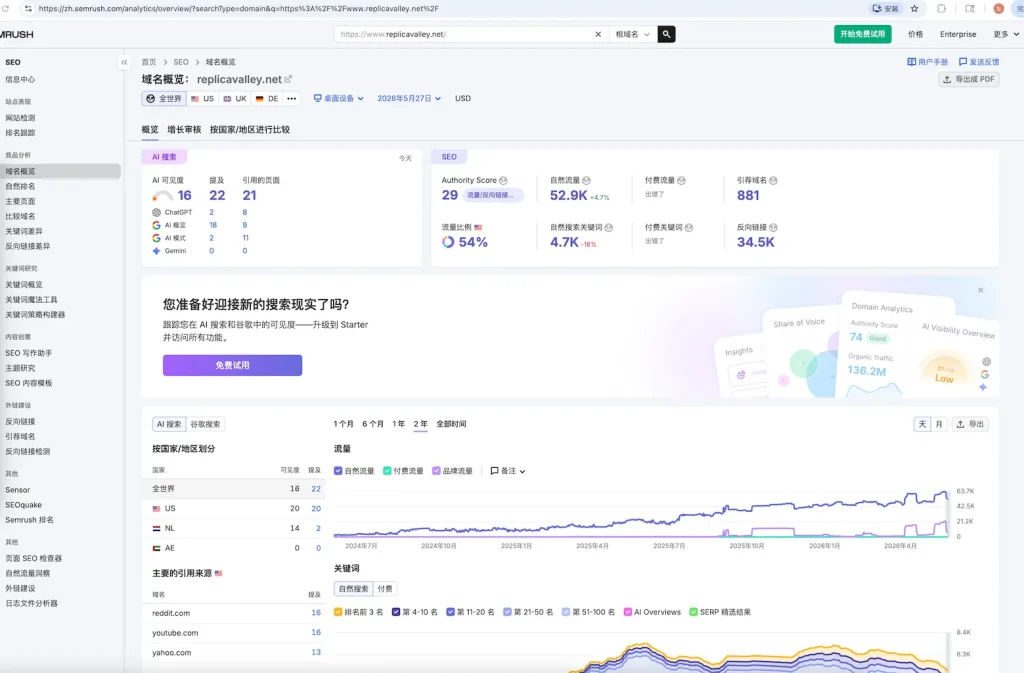Image resolution: width=1024 pixels, height=673 pixels.
Task: Toggle SERP features checkbox
Action: (x=694, y=612)
